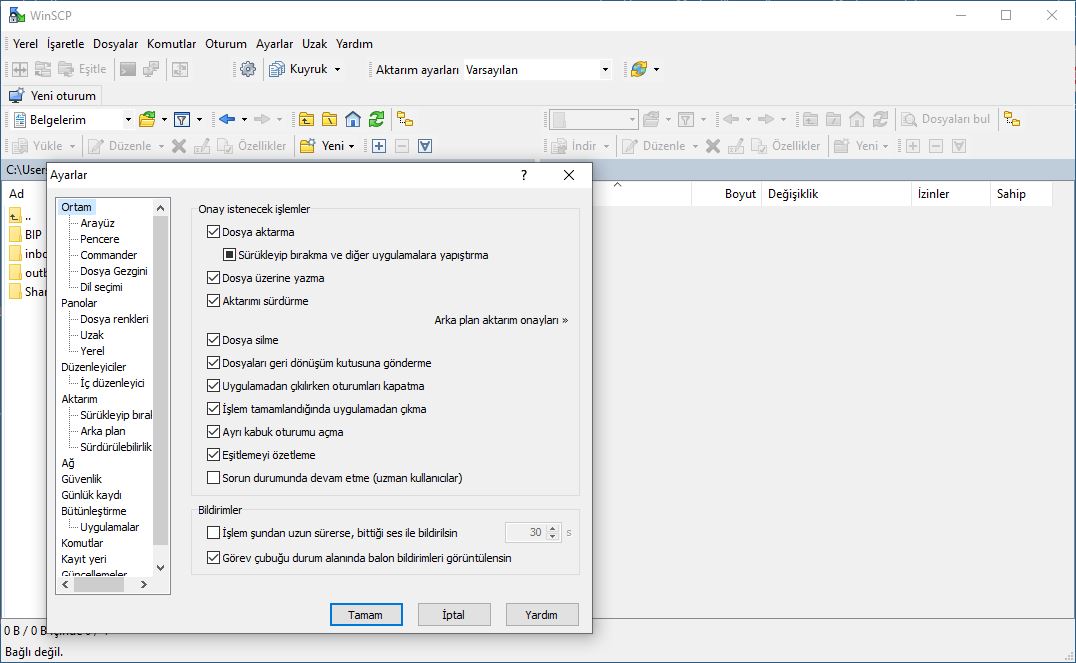
Task: Open the Yerel menu
Action: coord(25,44)
